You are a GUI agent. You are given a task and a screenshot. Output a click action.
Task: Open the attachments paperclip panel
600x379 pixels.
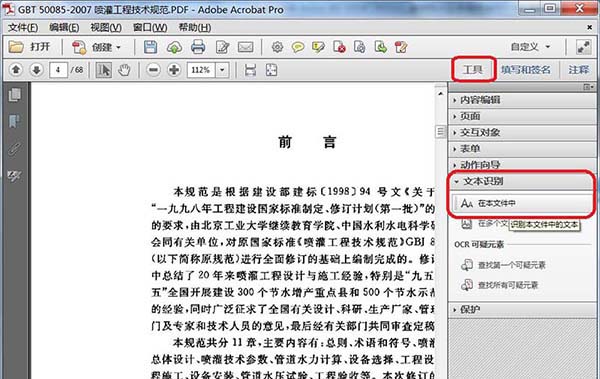pos(15,149)
